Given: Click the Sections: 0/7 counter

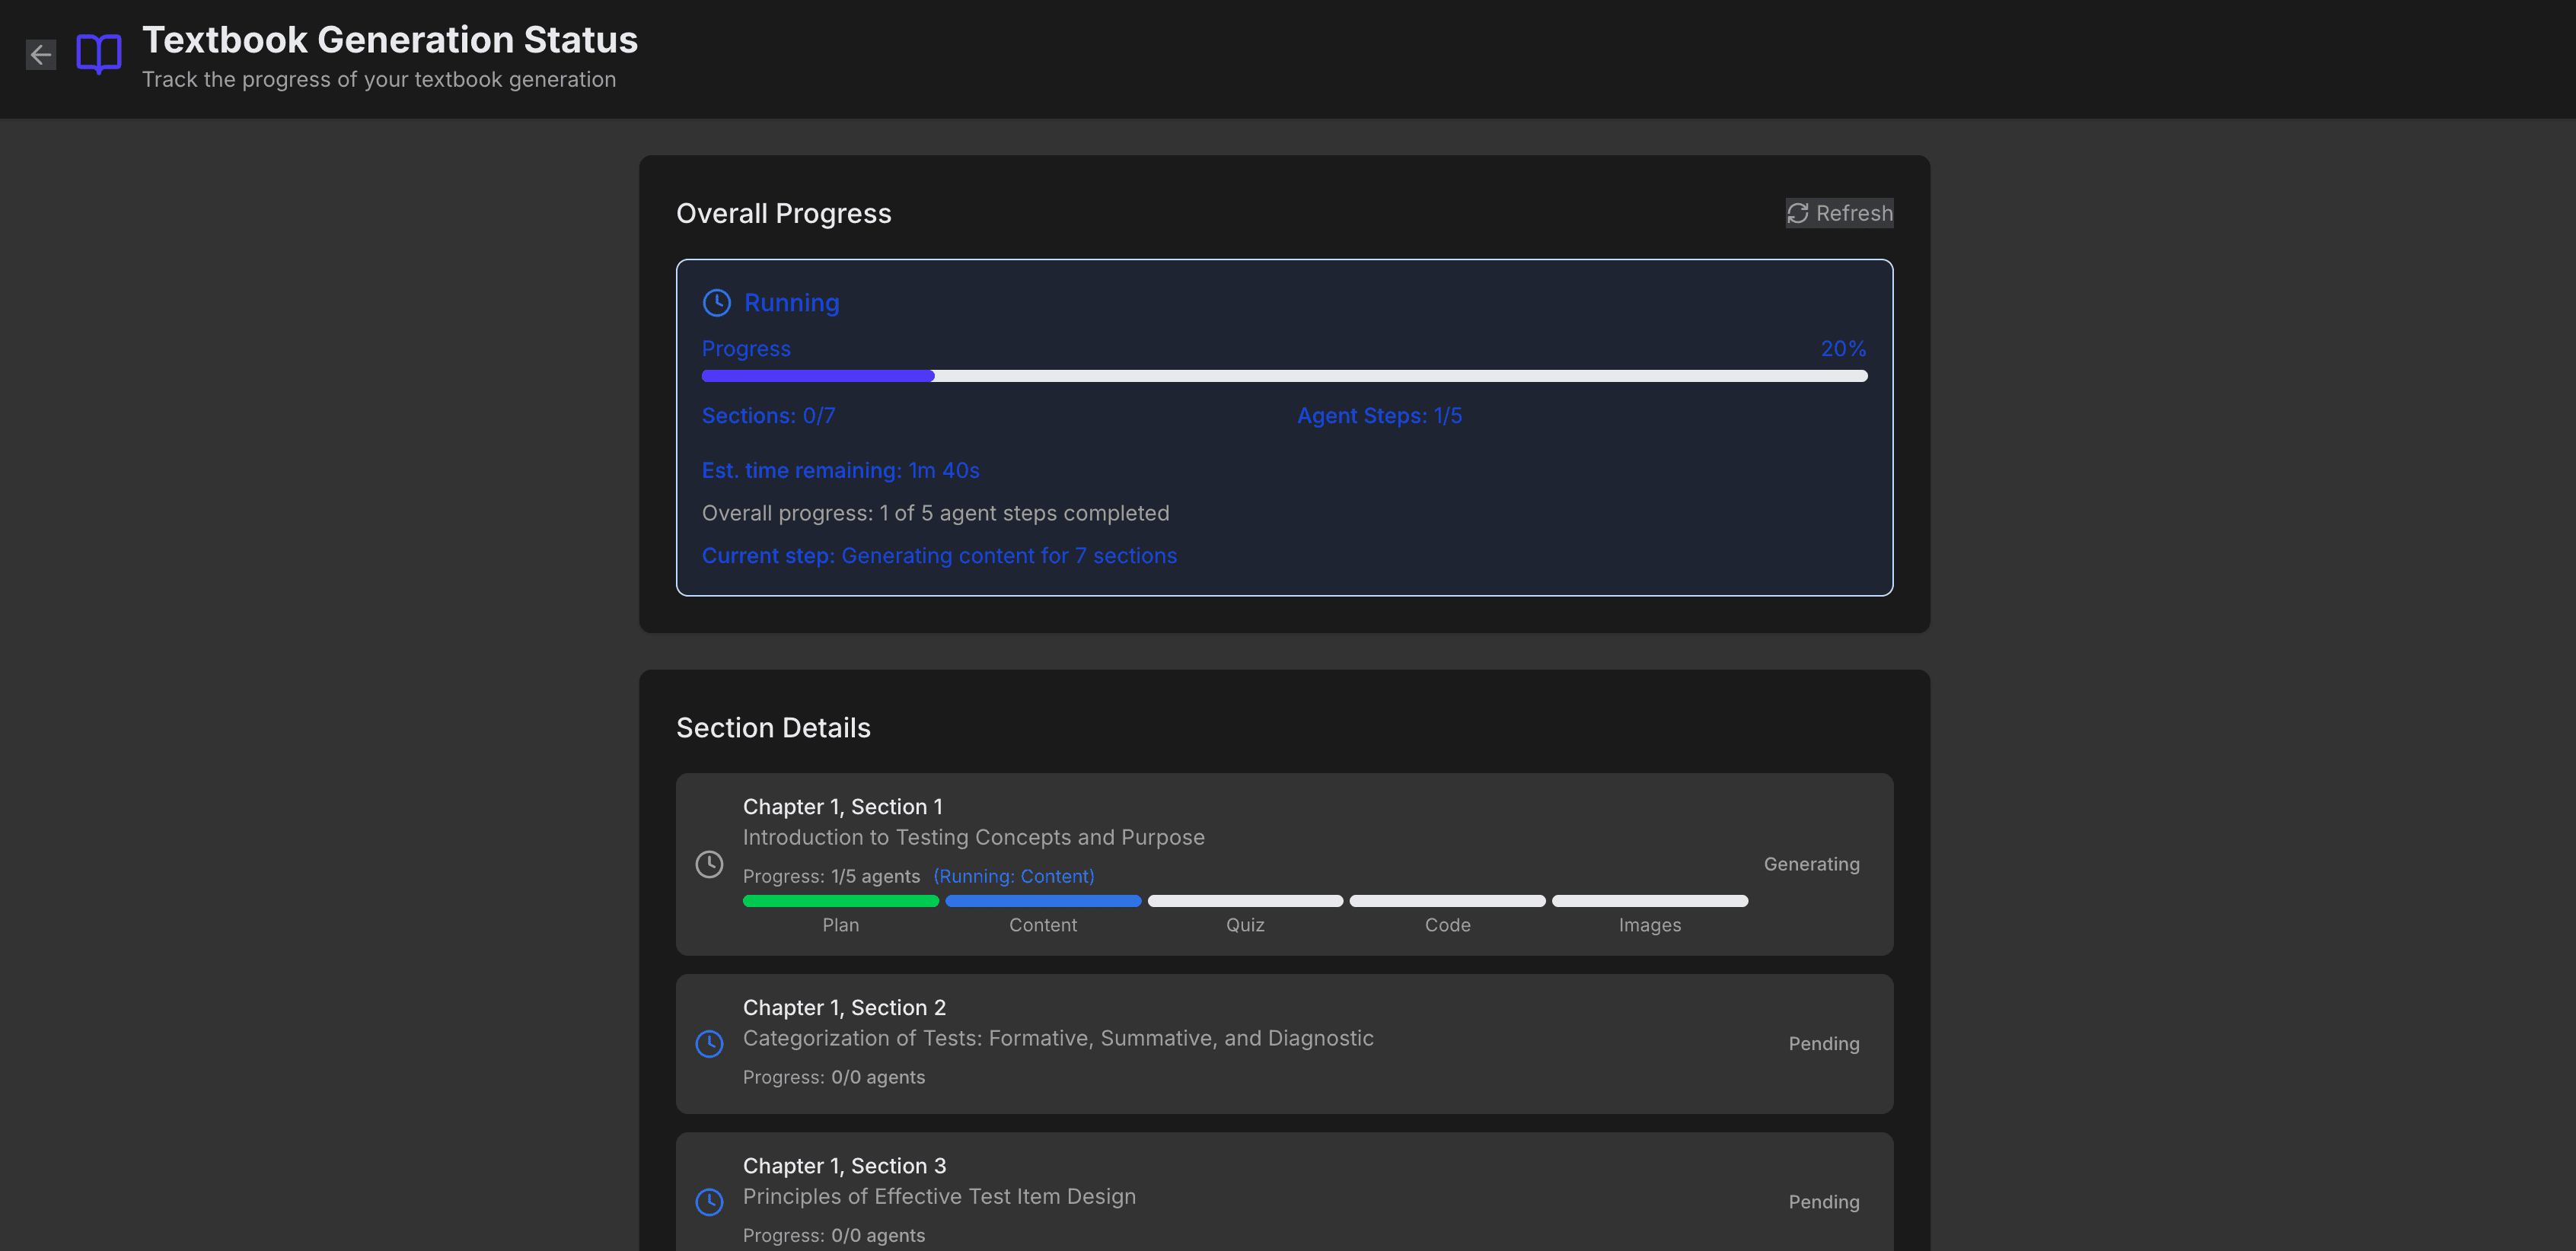Looking at the screenshot, I should coord(768,415).
